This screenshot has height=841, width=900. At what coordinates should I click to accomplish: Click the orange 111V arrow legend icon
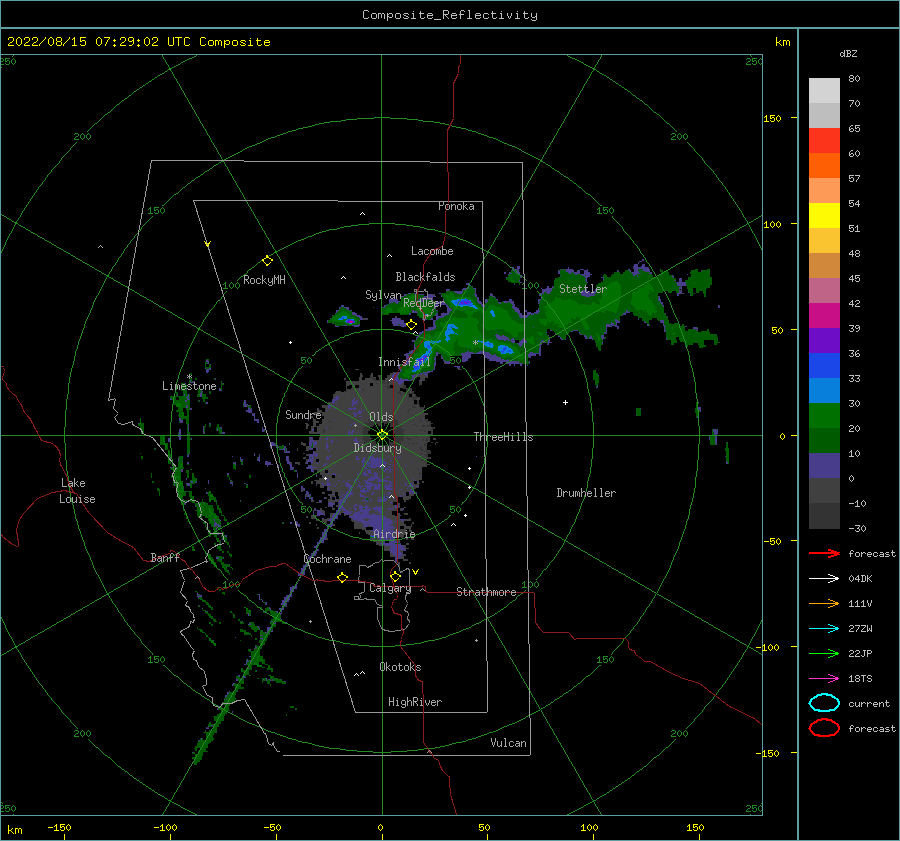click(824, 603)
